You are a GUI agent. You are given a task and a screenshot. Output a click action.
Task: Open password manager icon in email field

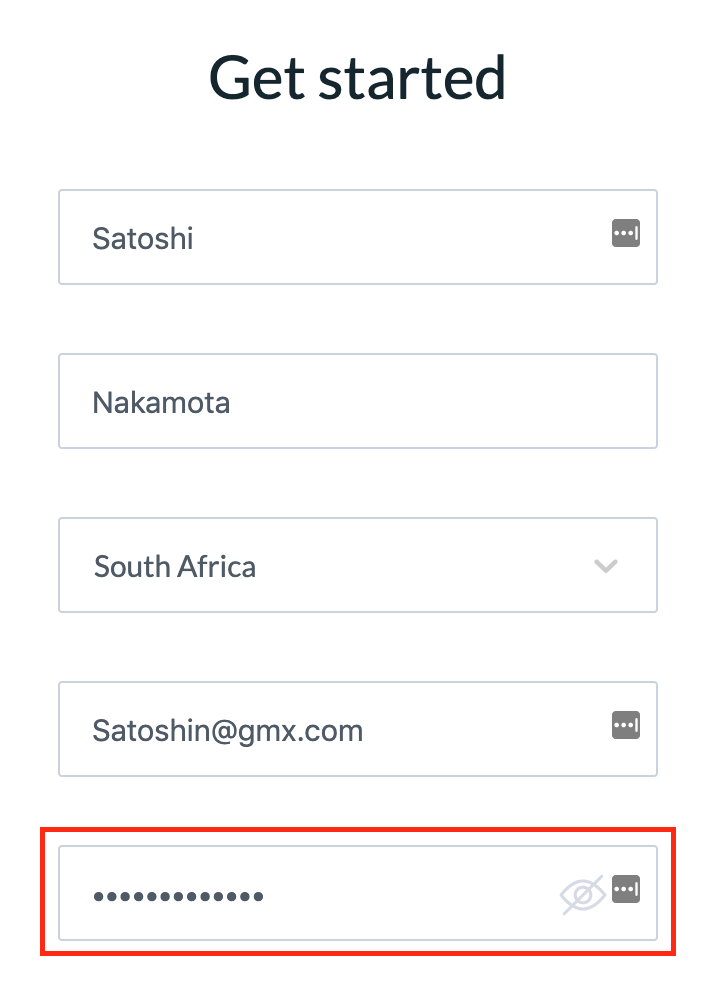[626, 725]
